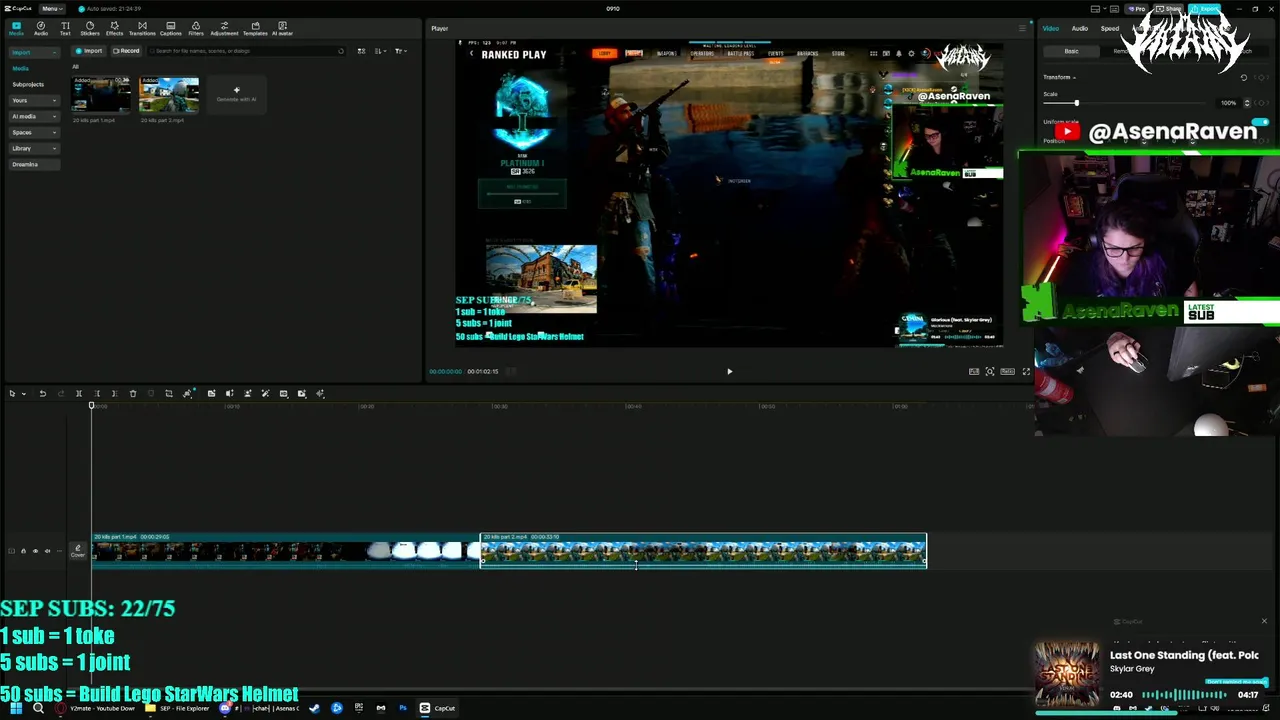The height and width of the screenshot is (720, 1280).
Task: Select the pointer Select tool in timeline
Action: pyautogui.click(x=12, y=394)
